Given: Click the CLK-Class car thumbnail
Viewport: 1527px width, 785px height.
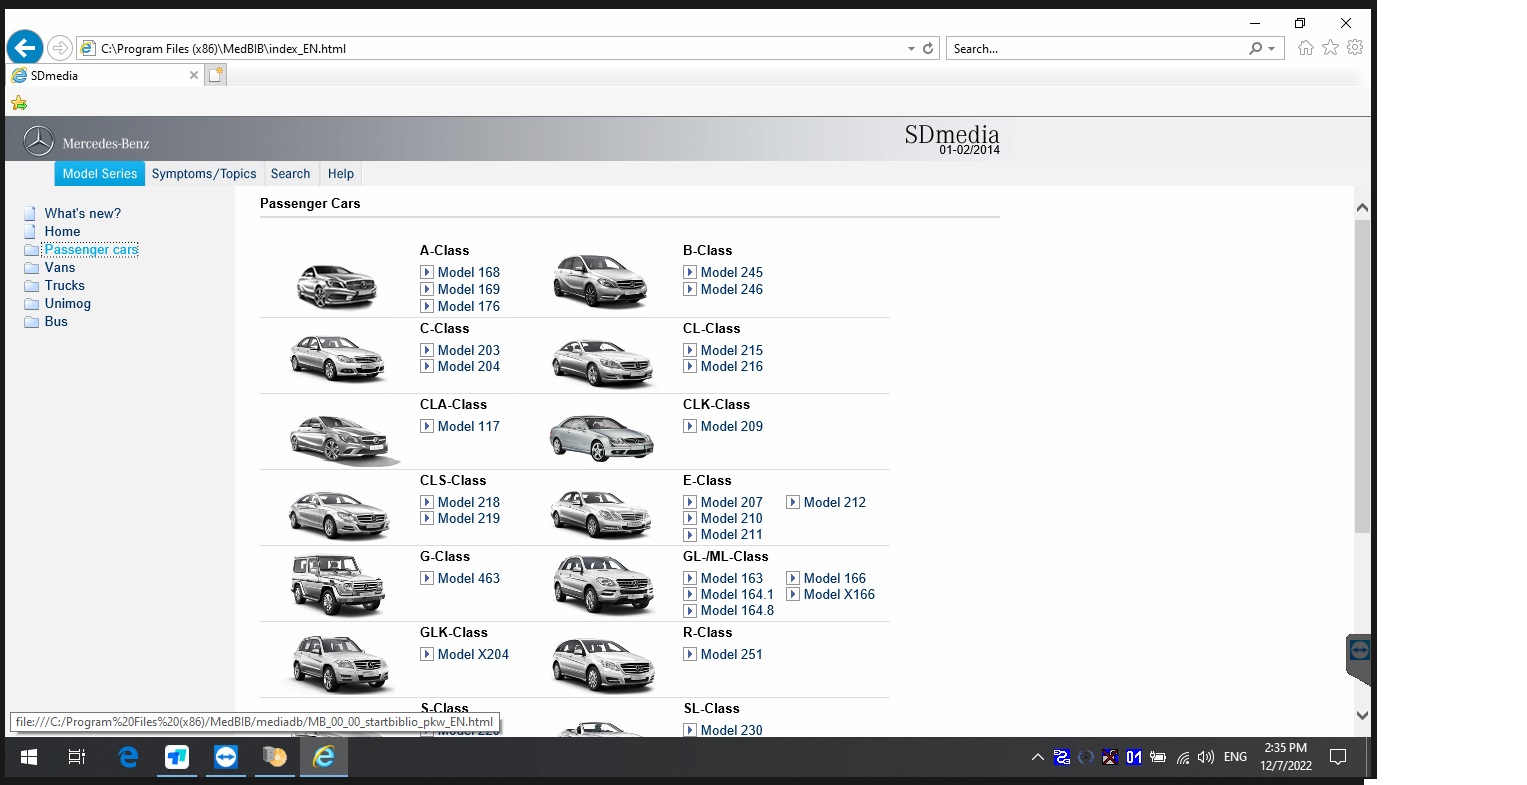Looking at the screenshot, I should 601,437.
